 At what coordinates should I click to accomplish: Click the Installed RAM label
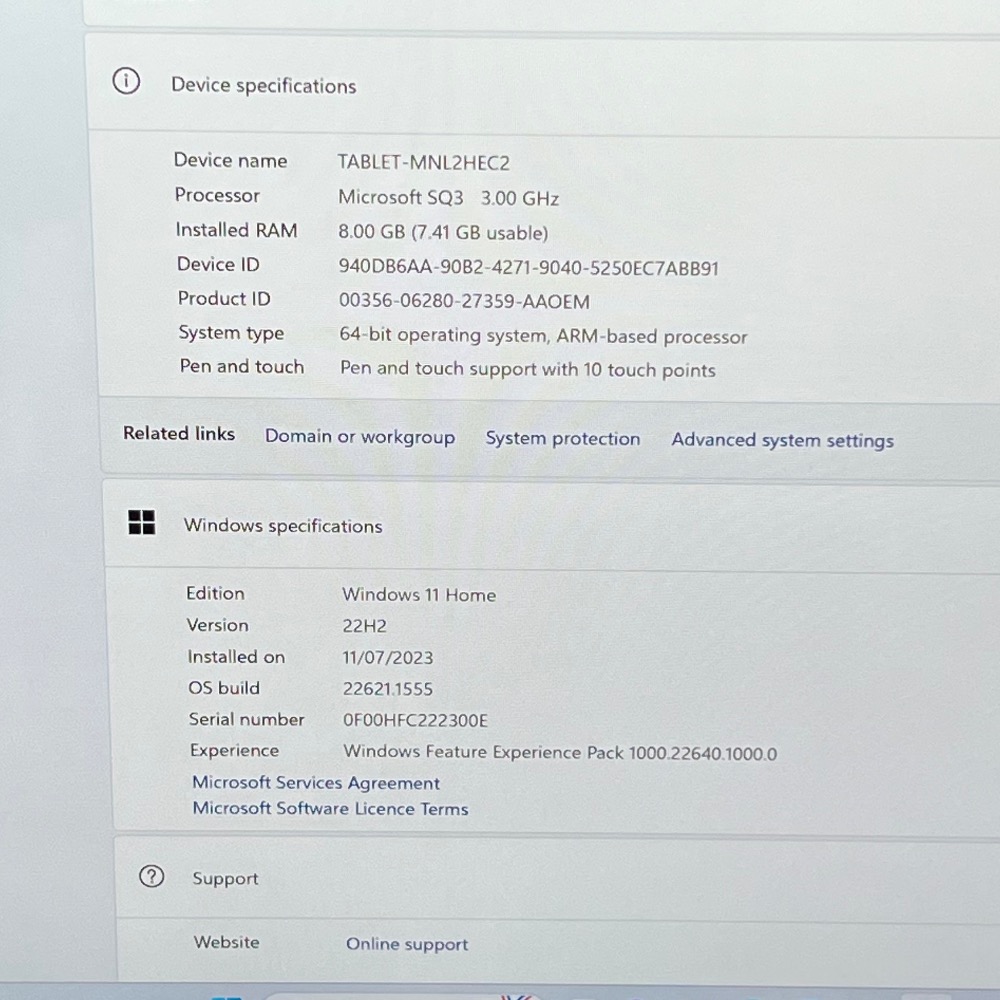click(x=237, y=230)
